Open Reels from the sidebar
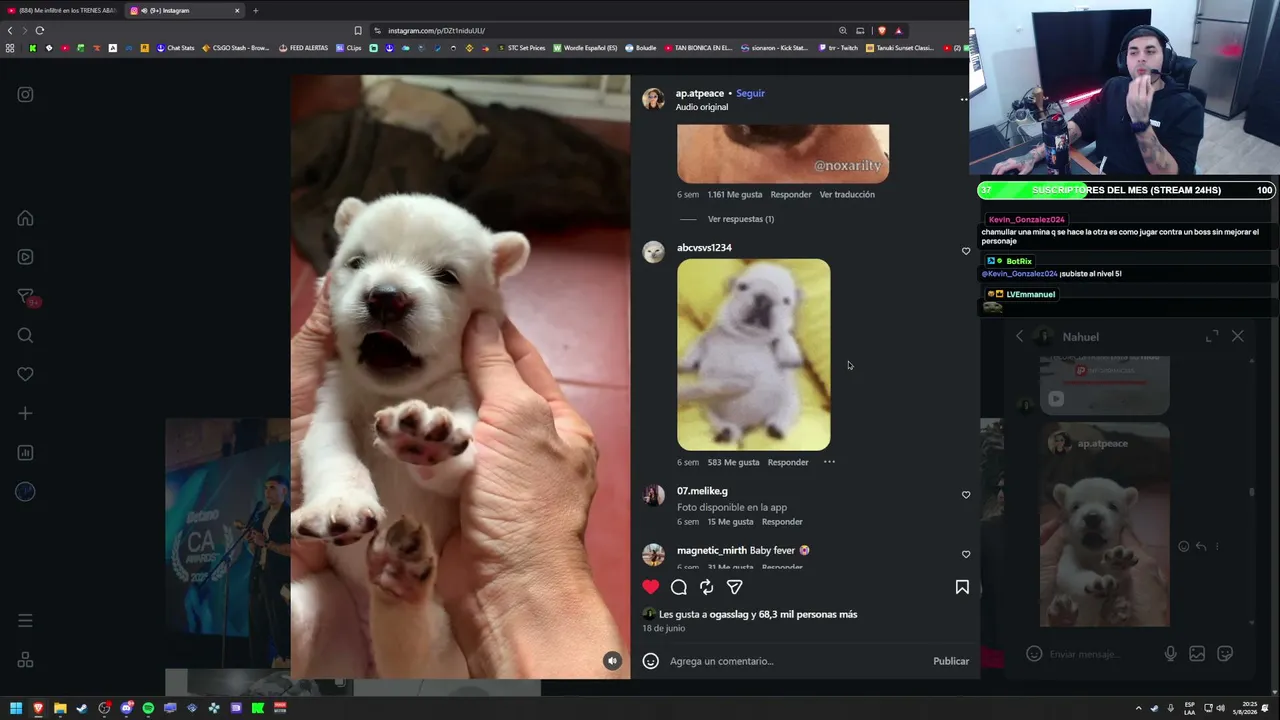1280x720 pixels. click(x=25, y=257)
